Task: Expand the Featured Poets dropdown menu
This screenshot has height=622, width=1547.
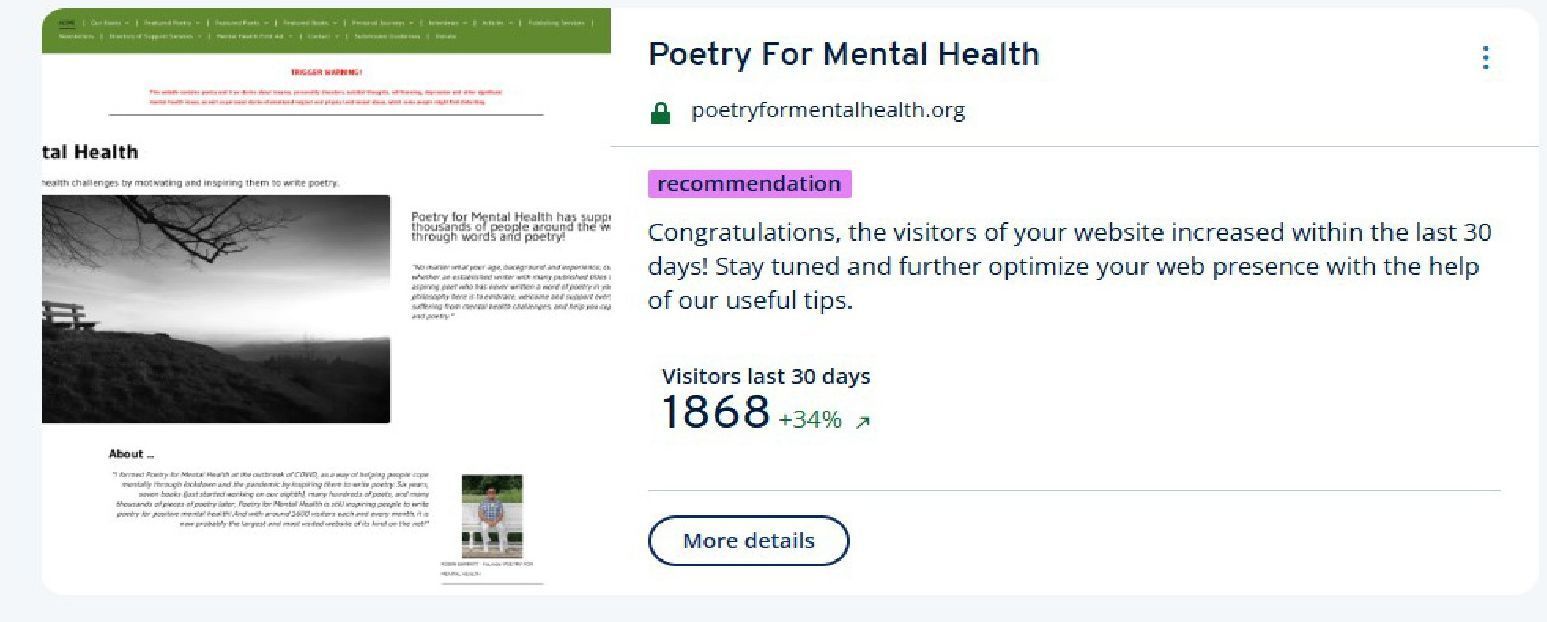Action: pos(240,22)
